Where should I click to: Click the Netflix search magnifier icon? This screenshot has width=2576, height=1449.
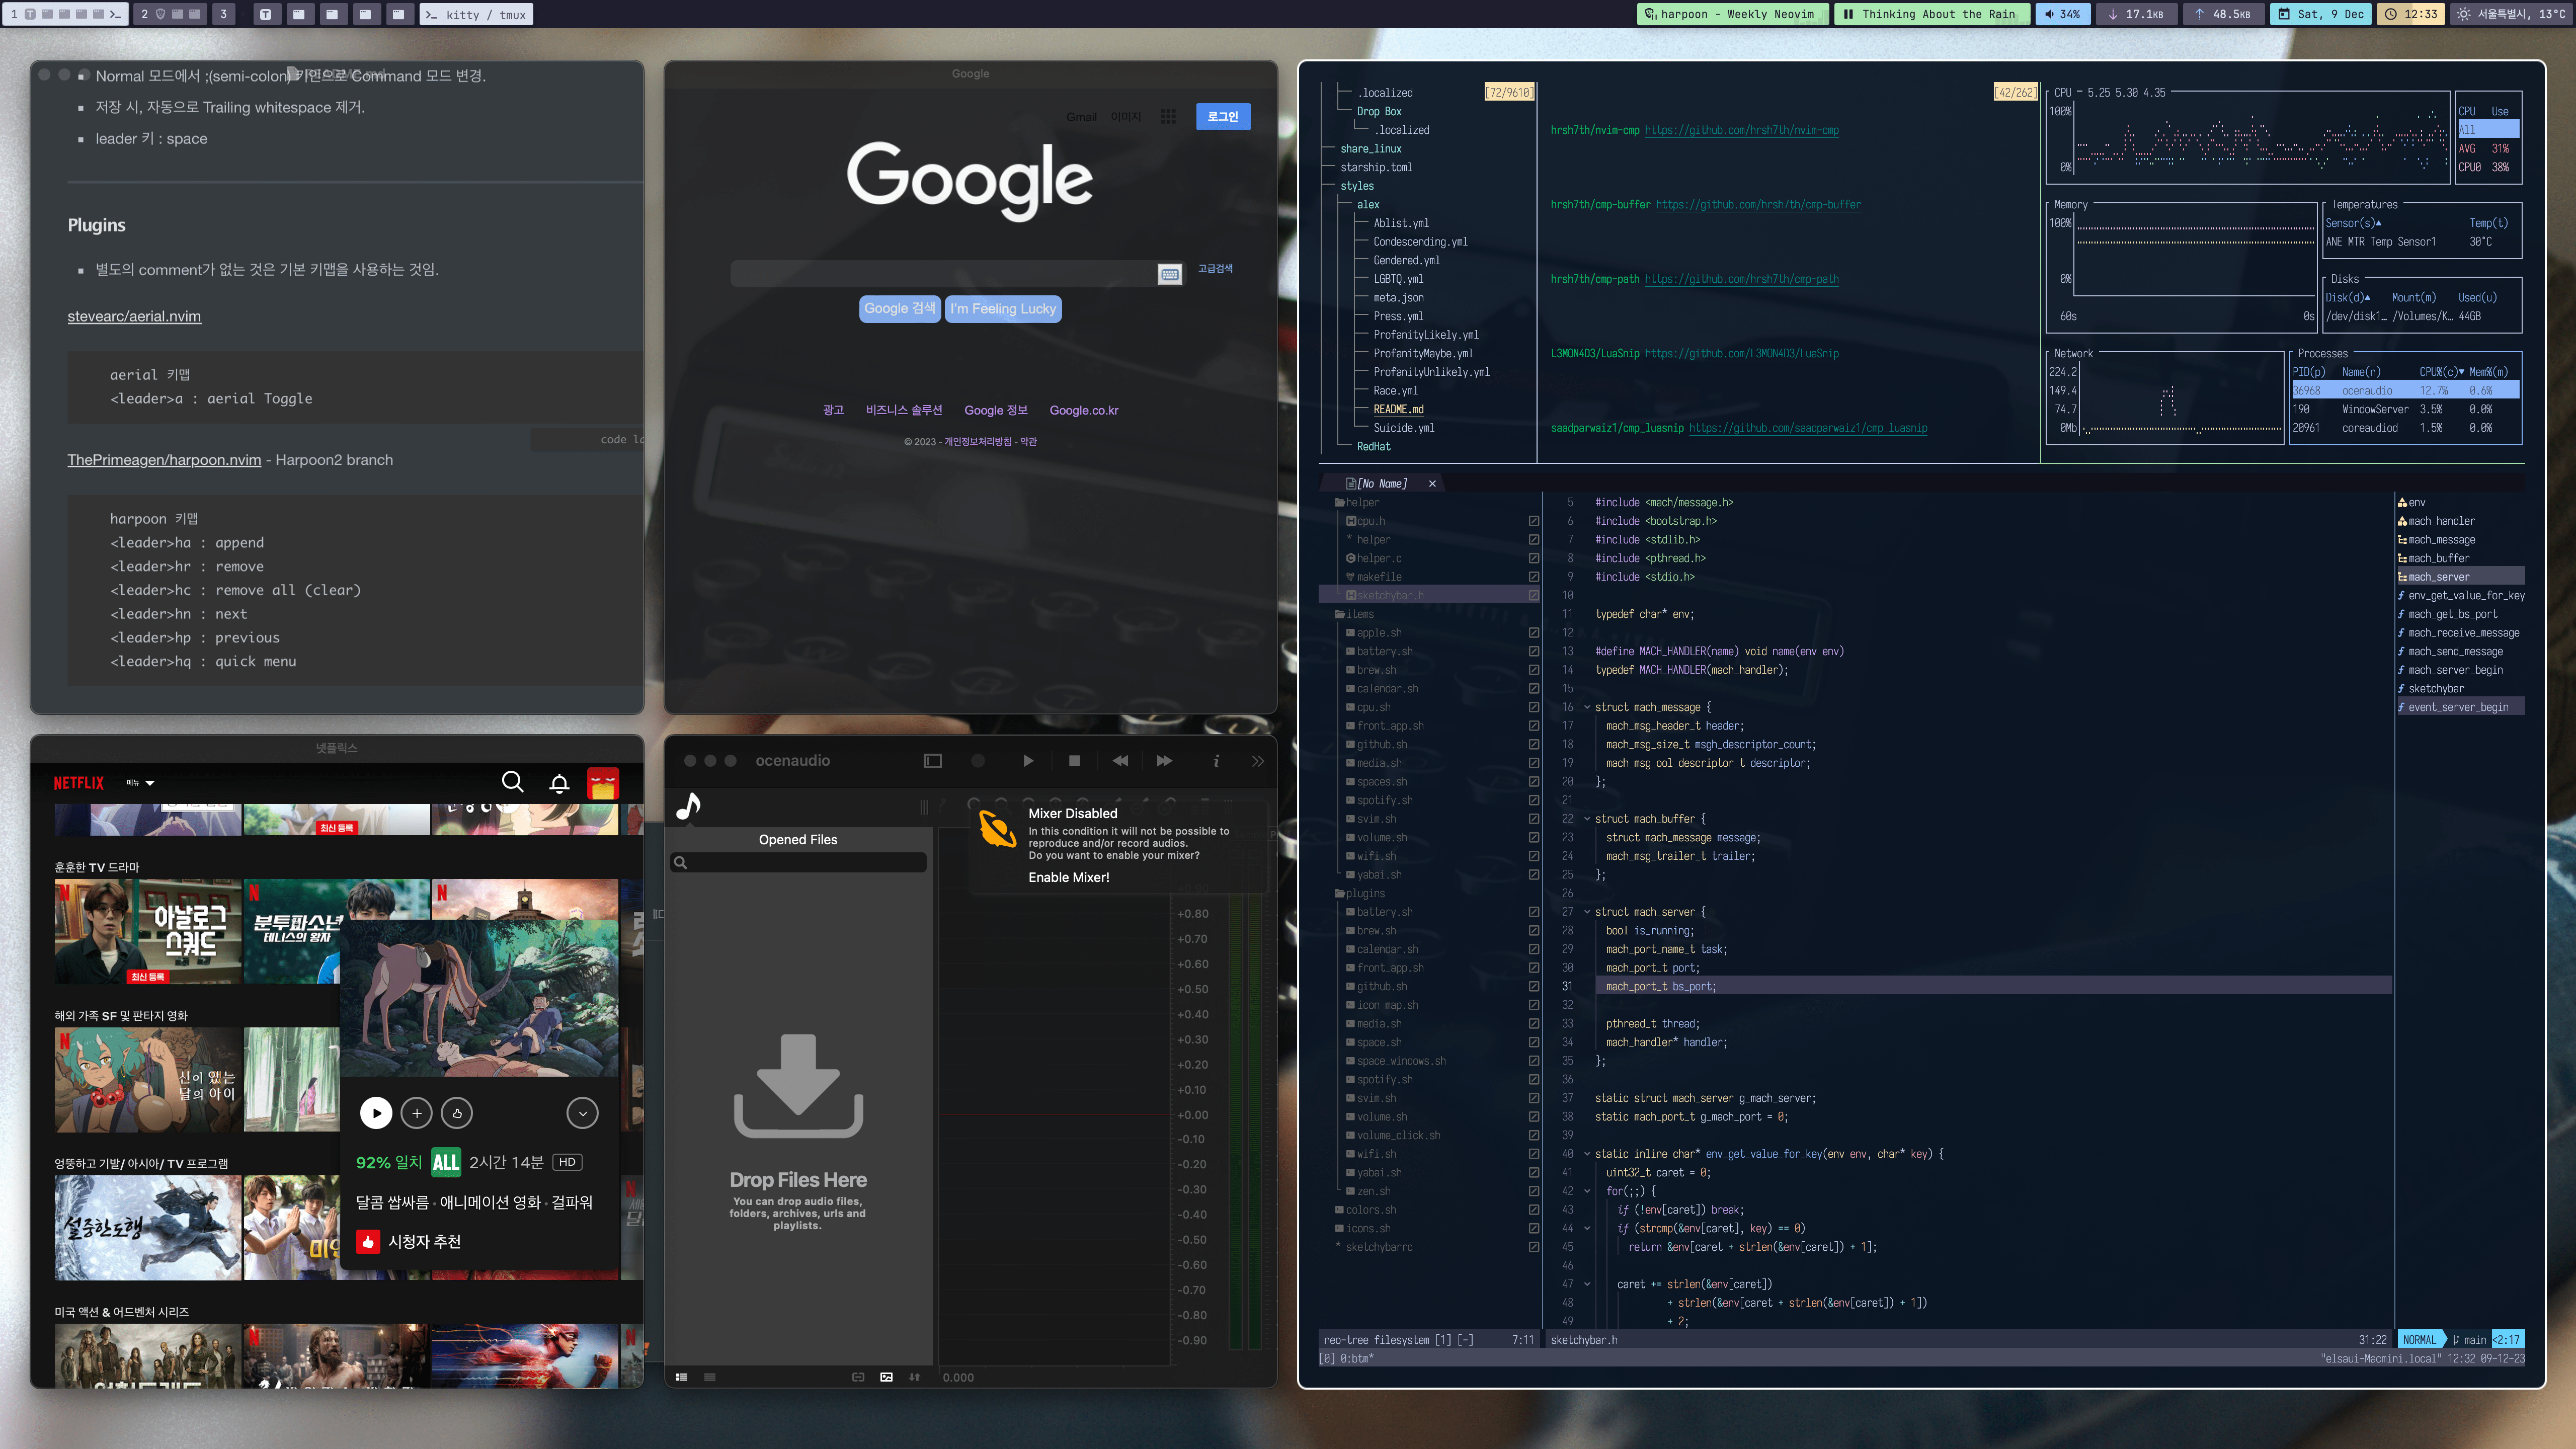[512, 782]
